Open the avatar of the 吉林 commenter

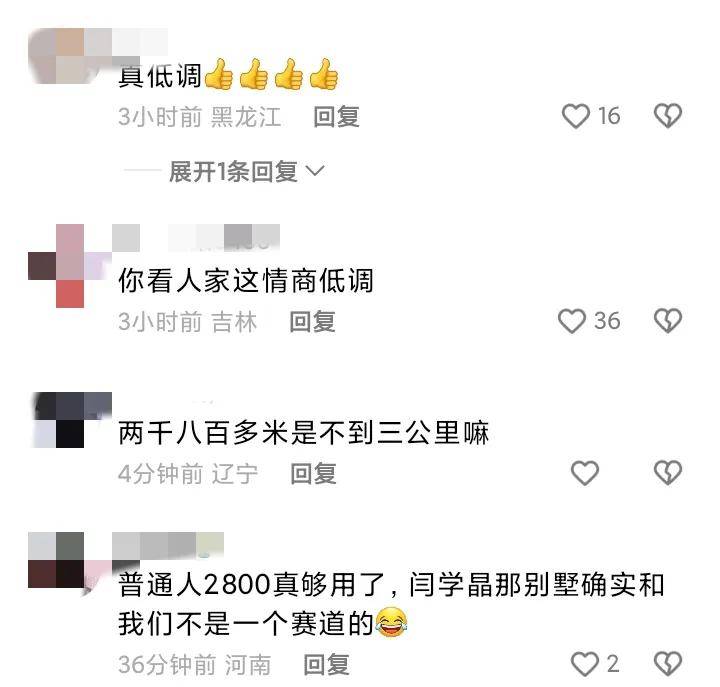click(x=69, y=265)
